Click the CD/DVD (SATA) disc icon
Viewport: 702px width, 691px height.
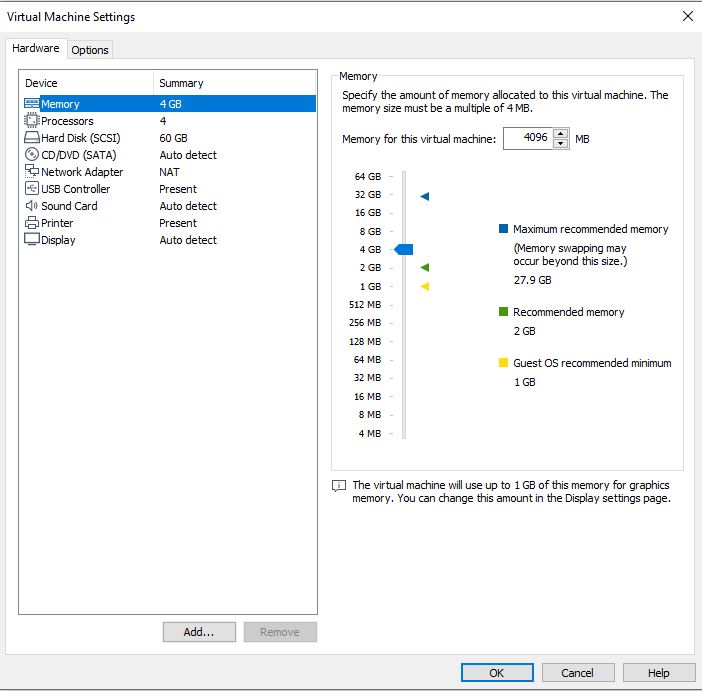click(31, 155)
